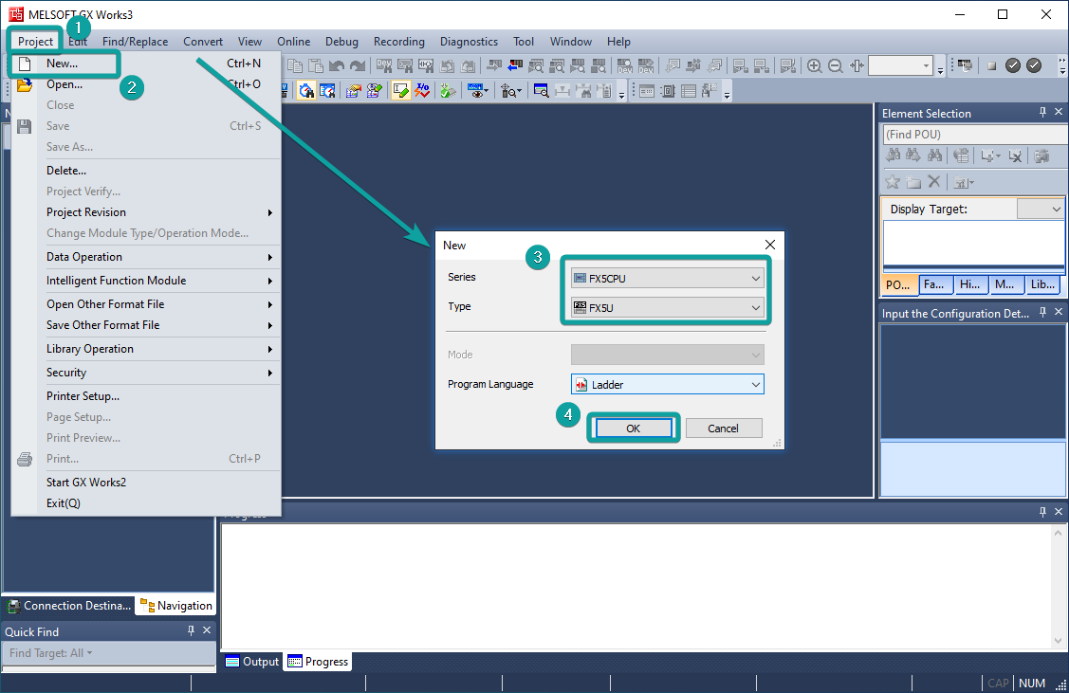Toggle the pin on the Progress panel
Viewport: 1069px width, 693px height.
(x=1043, y=512)
